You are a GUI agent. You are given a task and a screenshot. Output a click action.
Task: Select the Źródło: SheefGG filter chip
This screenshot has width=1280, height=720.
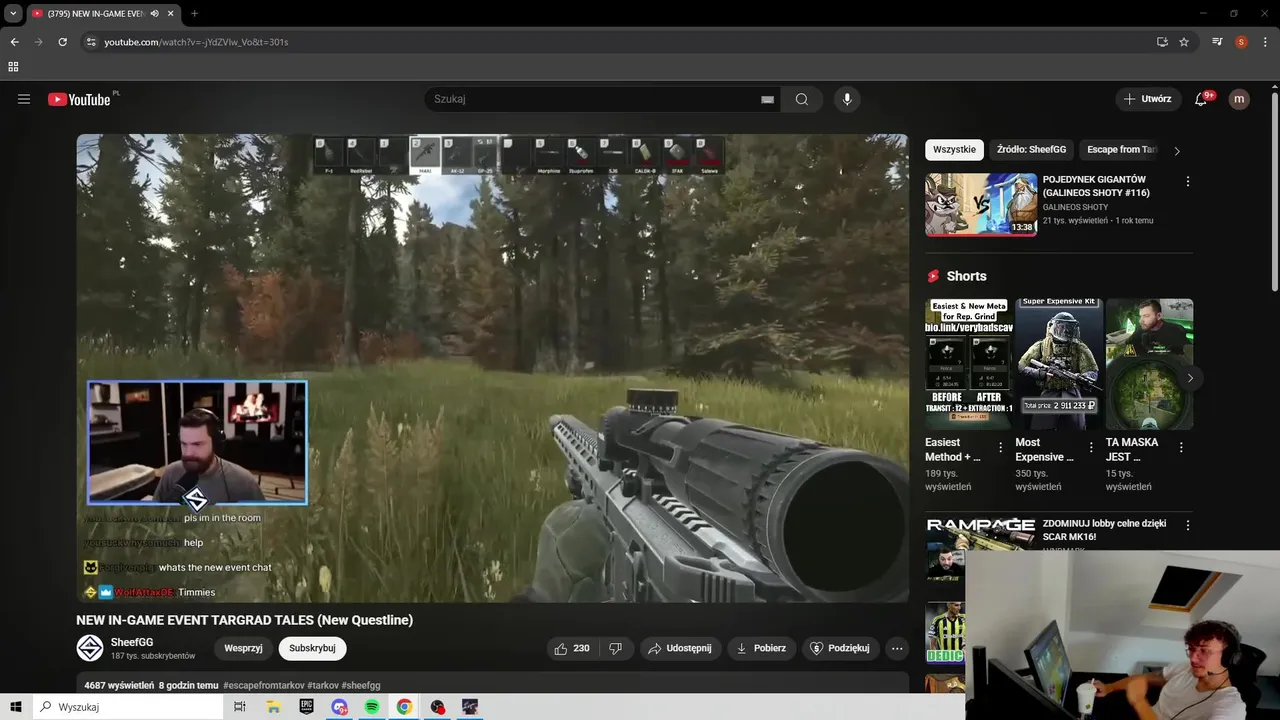(1031, 150)
